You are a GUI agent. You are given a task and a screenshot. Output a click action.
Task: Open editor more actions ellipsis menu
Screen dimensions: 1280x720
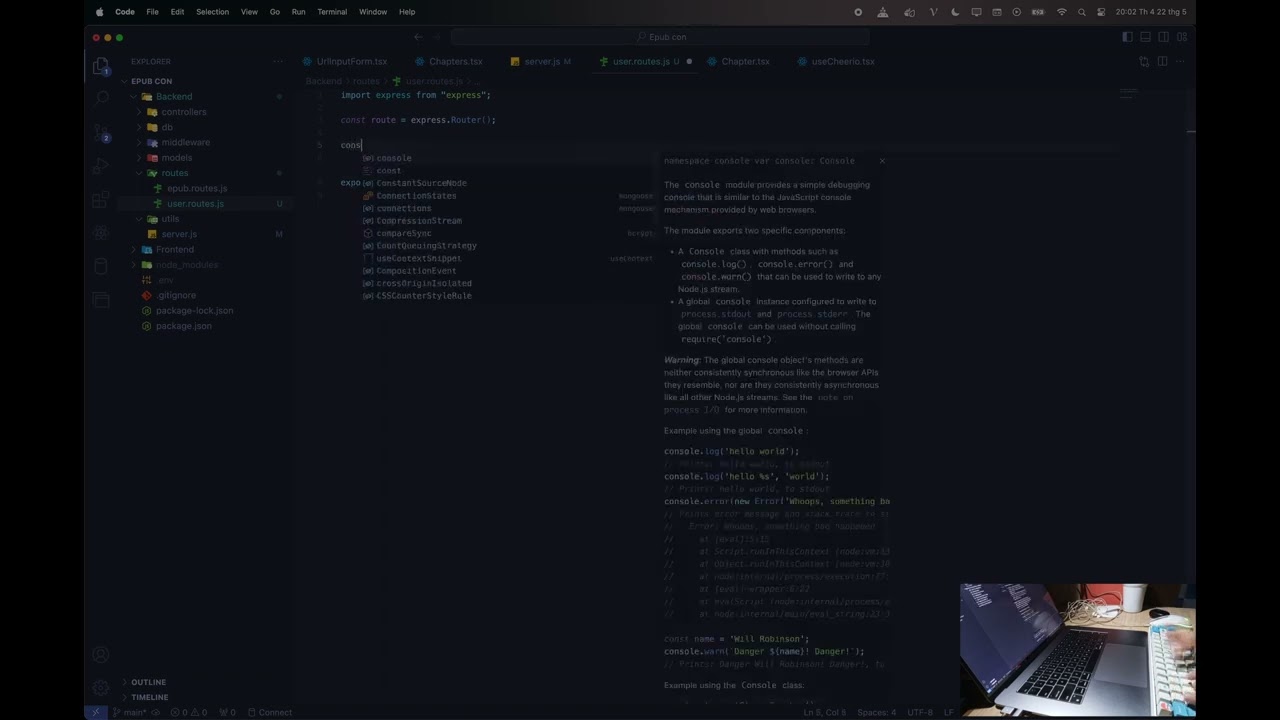[1181, 61]
